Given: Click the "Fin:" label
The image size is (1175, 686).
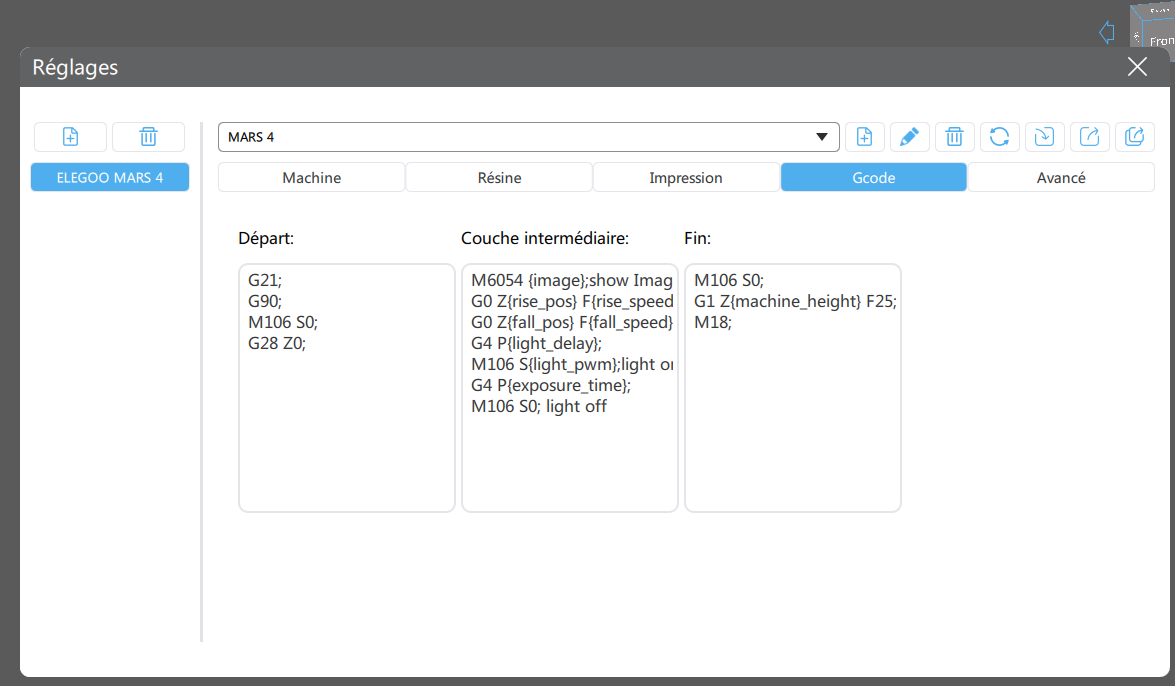Looking at the screenshot, I should (x=698, y=238).
